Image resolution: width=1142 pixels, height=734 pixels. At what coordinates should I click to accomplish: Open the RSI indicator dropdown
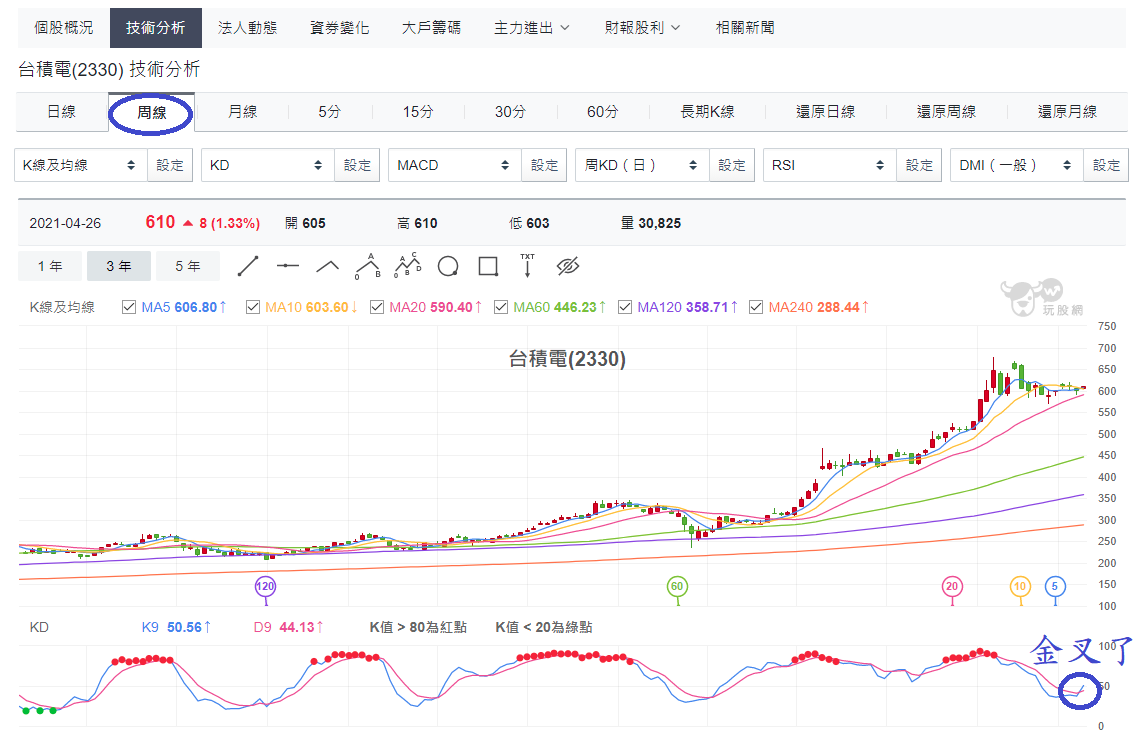click(x=830, y=165)
